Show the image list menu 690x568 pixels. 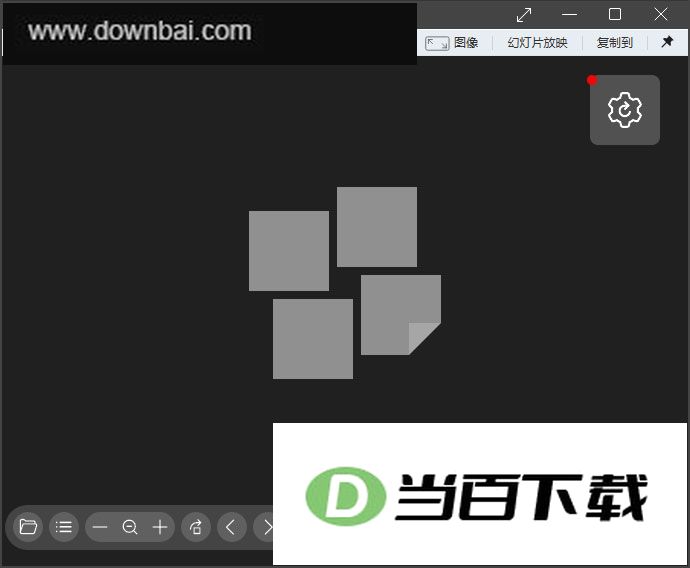click(64, 527)
